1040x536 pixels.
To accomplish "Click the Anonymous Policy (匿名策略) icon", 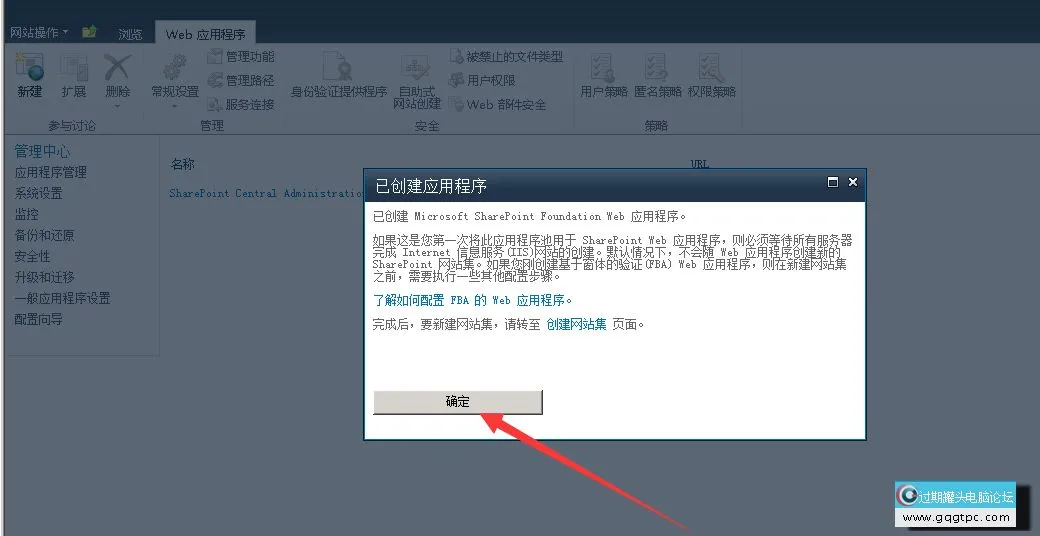I will click(x=657, y=68).
